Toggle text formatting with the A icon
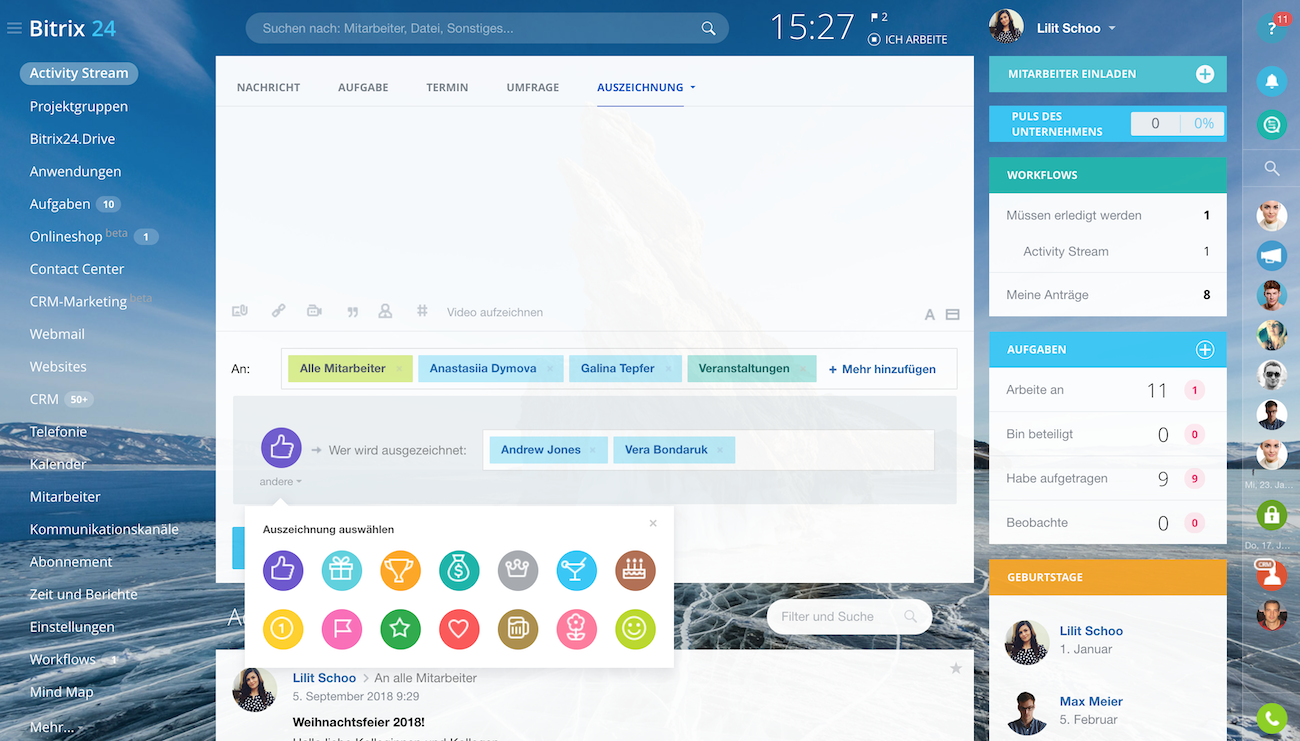 click(929, 314)
